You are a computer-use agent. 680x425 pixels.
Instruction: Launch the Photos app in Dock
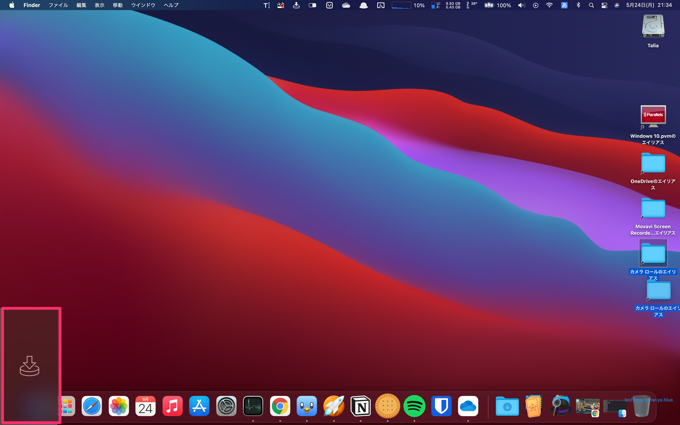[119, 406]
